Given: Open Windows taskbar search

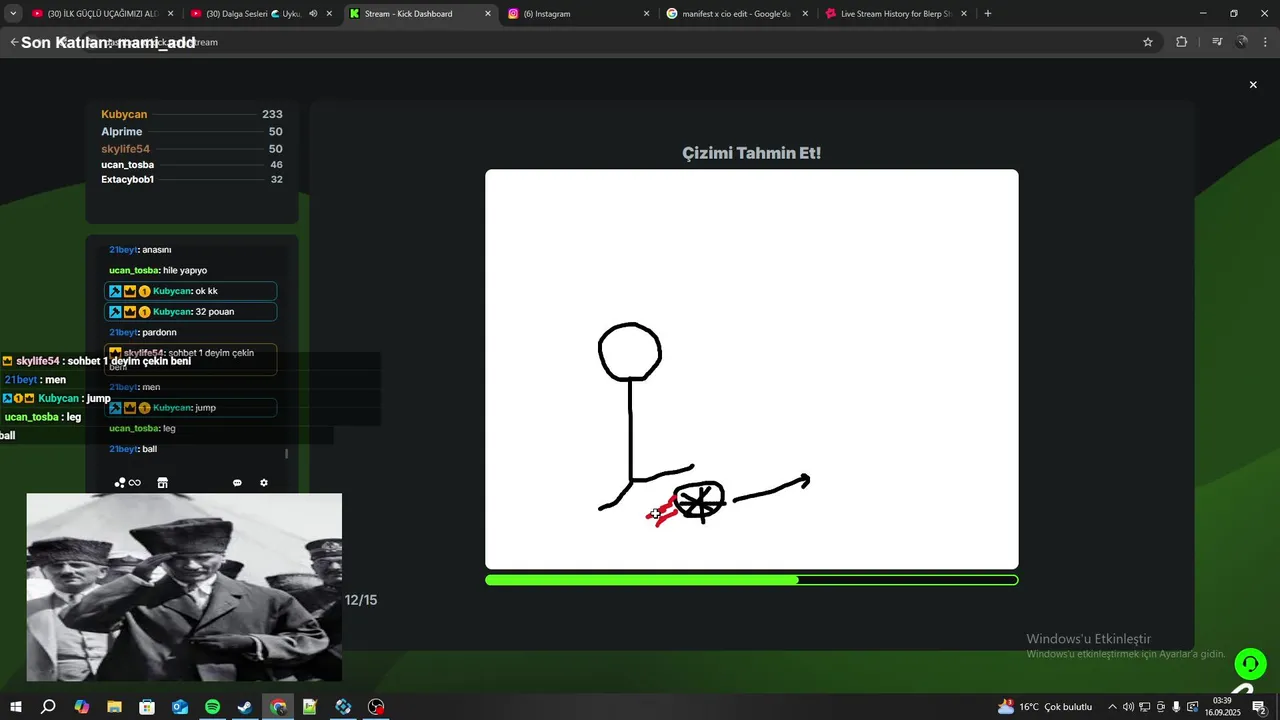Looking at the screenshot, I should coord(48,707).
